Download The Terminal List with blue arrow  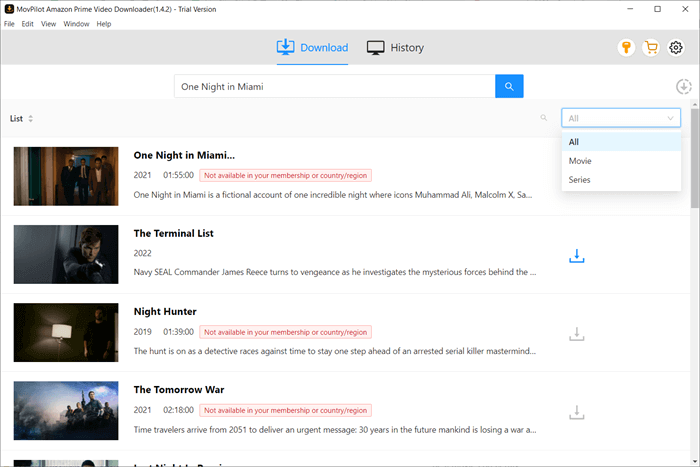576,256
